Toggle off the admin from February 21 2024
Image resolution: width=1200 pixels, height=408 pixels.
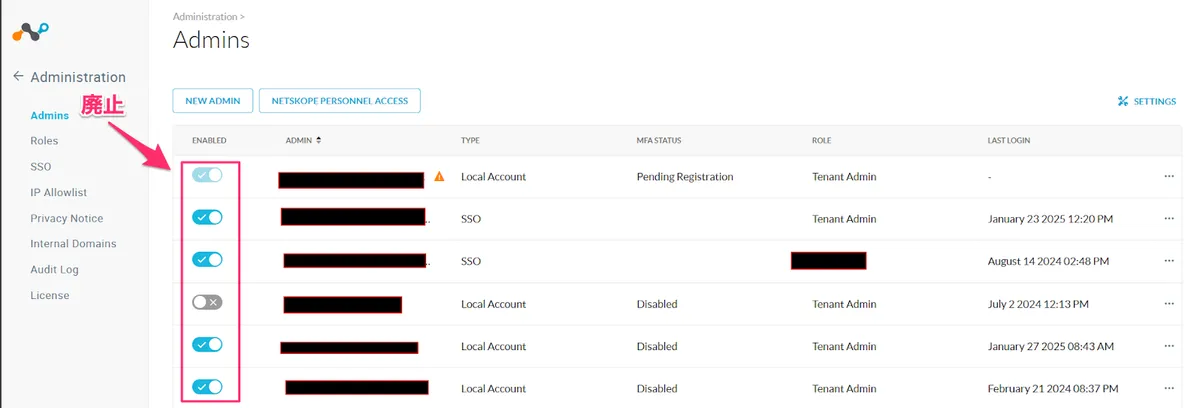pyautogui.click(x=208, y=386)
